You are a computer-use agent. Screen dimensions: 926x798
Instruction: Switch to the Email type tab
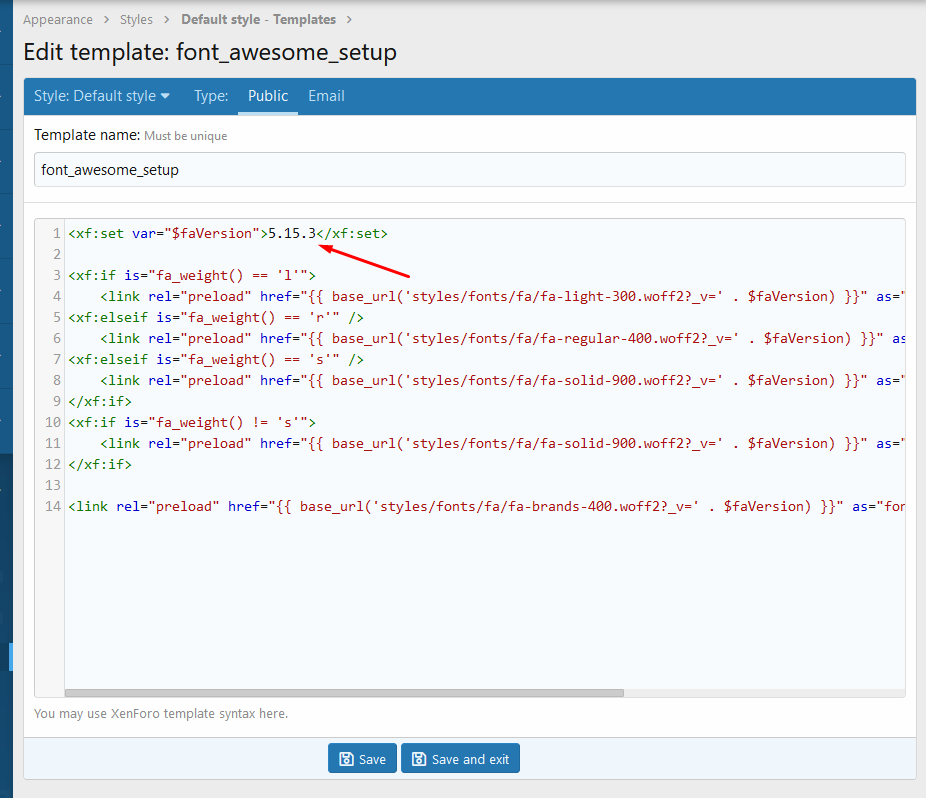[326, 96]
